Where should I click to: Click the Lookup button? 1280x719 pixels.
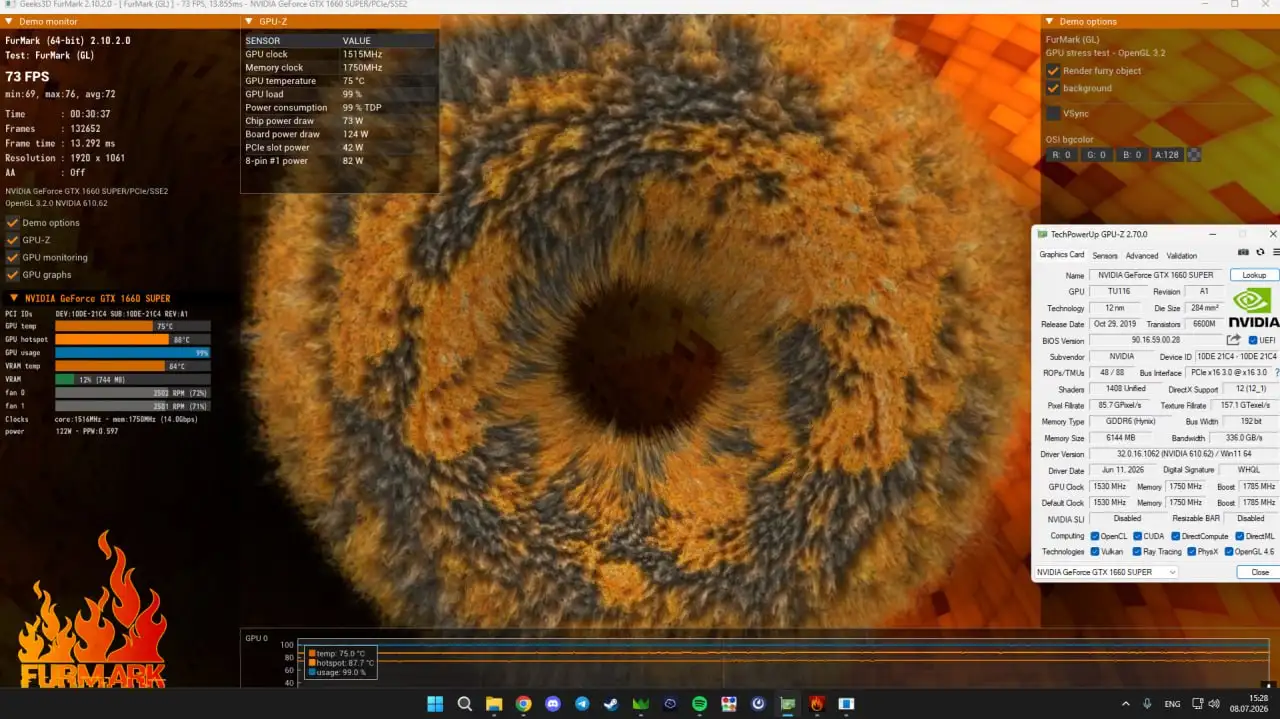(1254, 275)
